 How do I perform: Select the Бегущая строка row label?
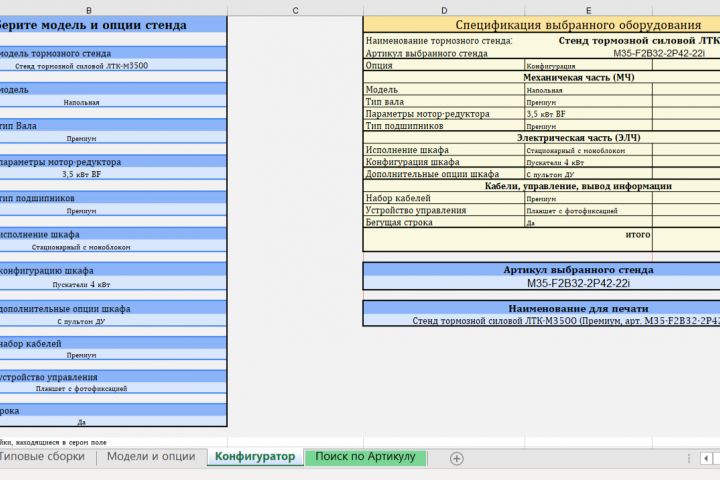coord(444,222)
